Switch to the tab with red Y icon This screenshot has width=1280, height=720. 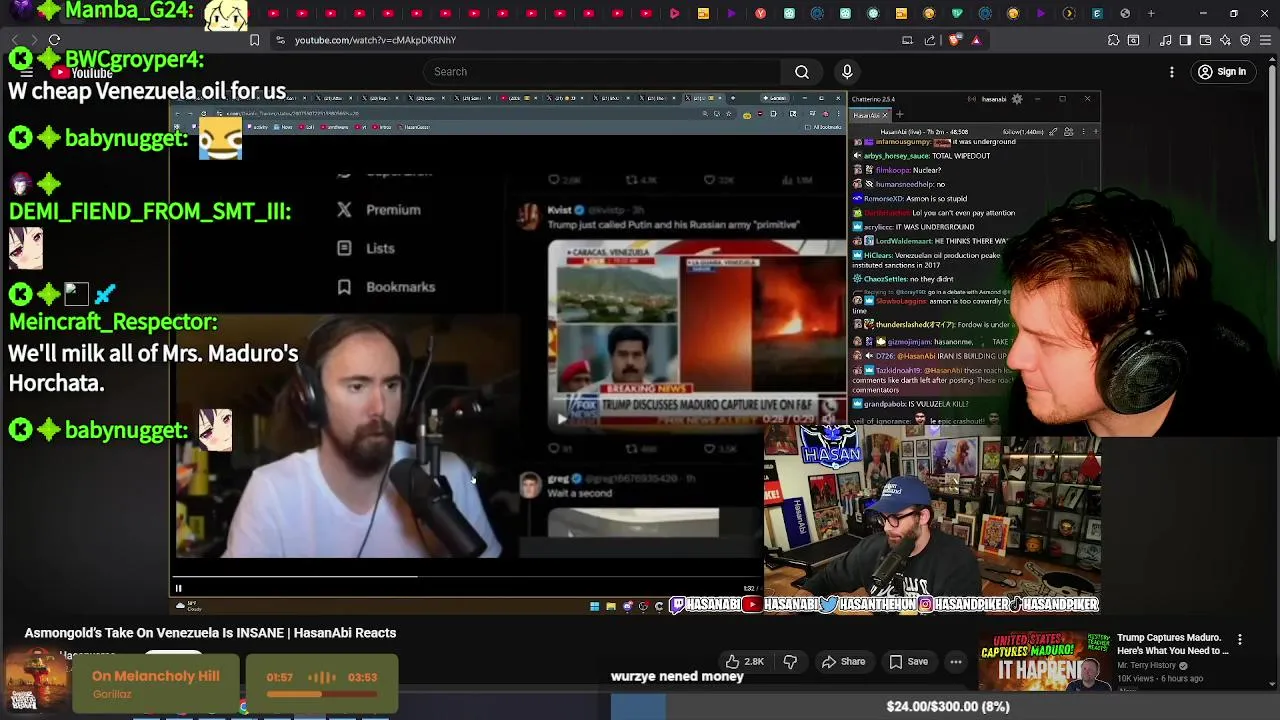pyautogui.click(x=761, y=14)
